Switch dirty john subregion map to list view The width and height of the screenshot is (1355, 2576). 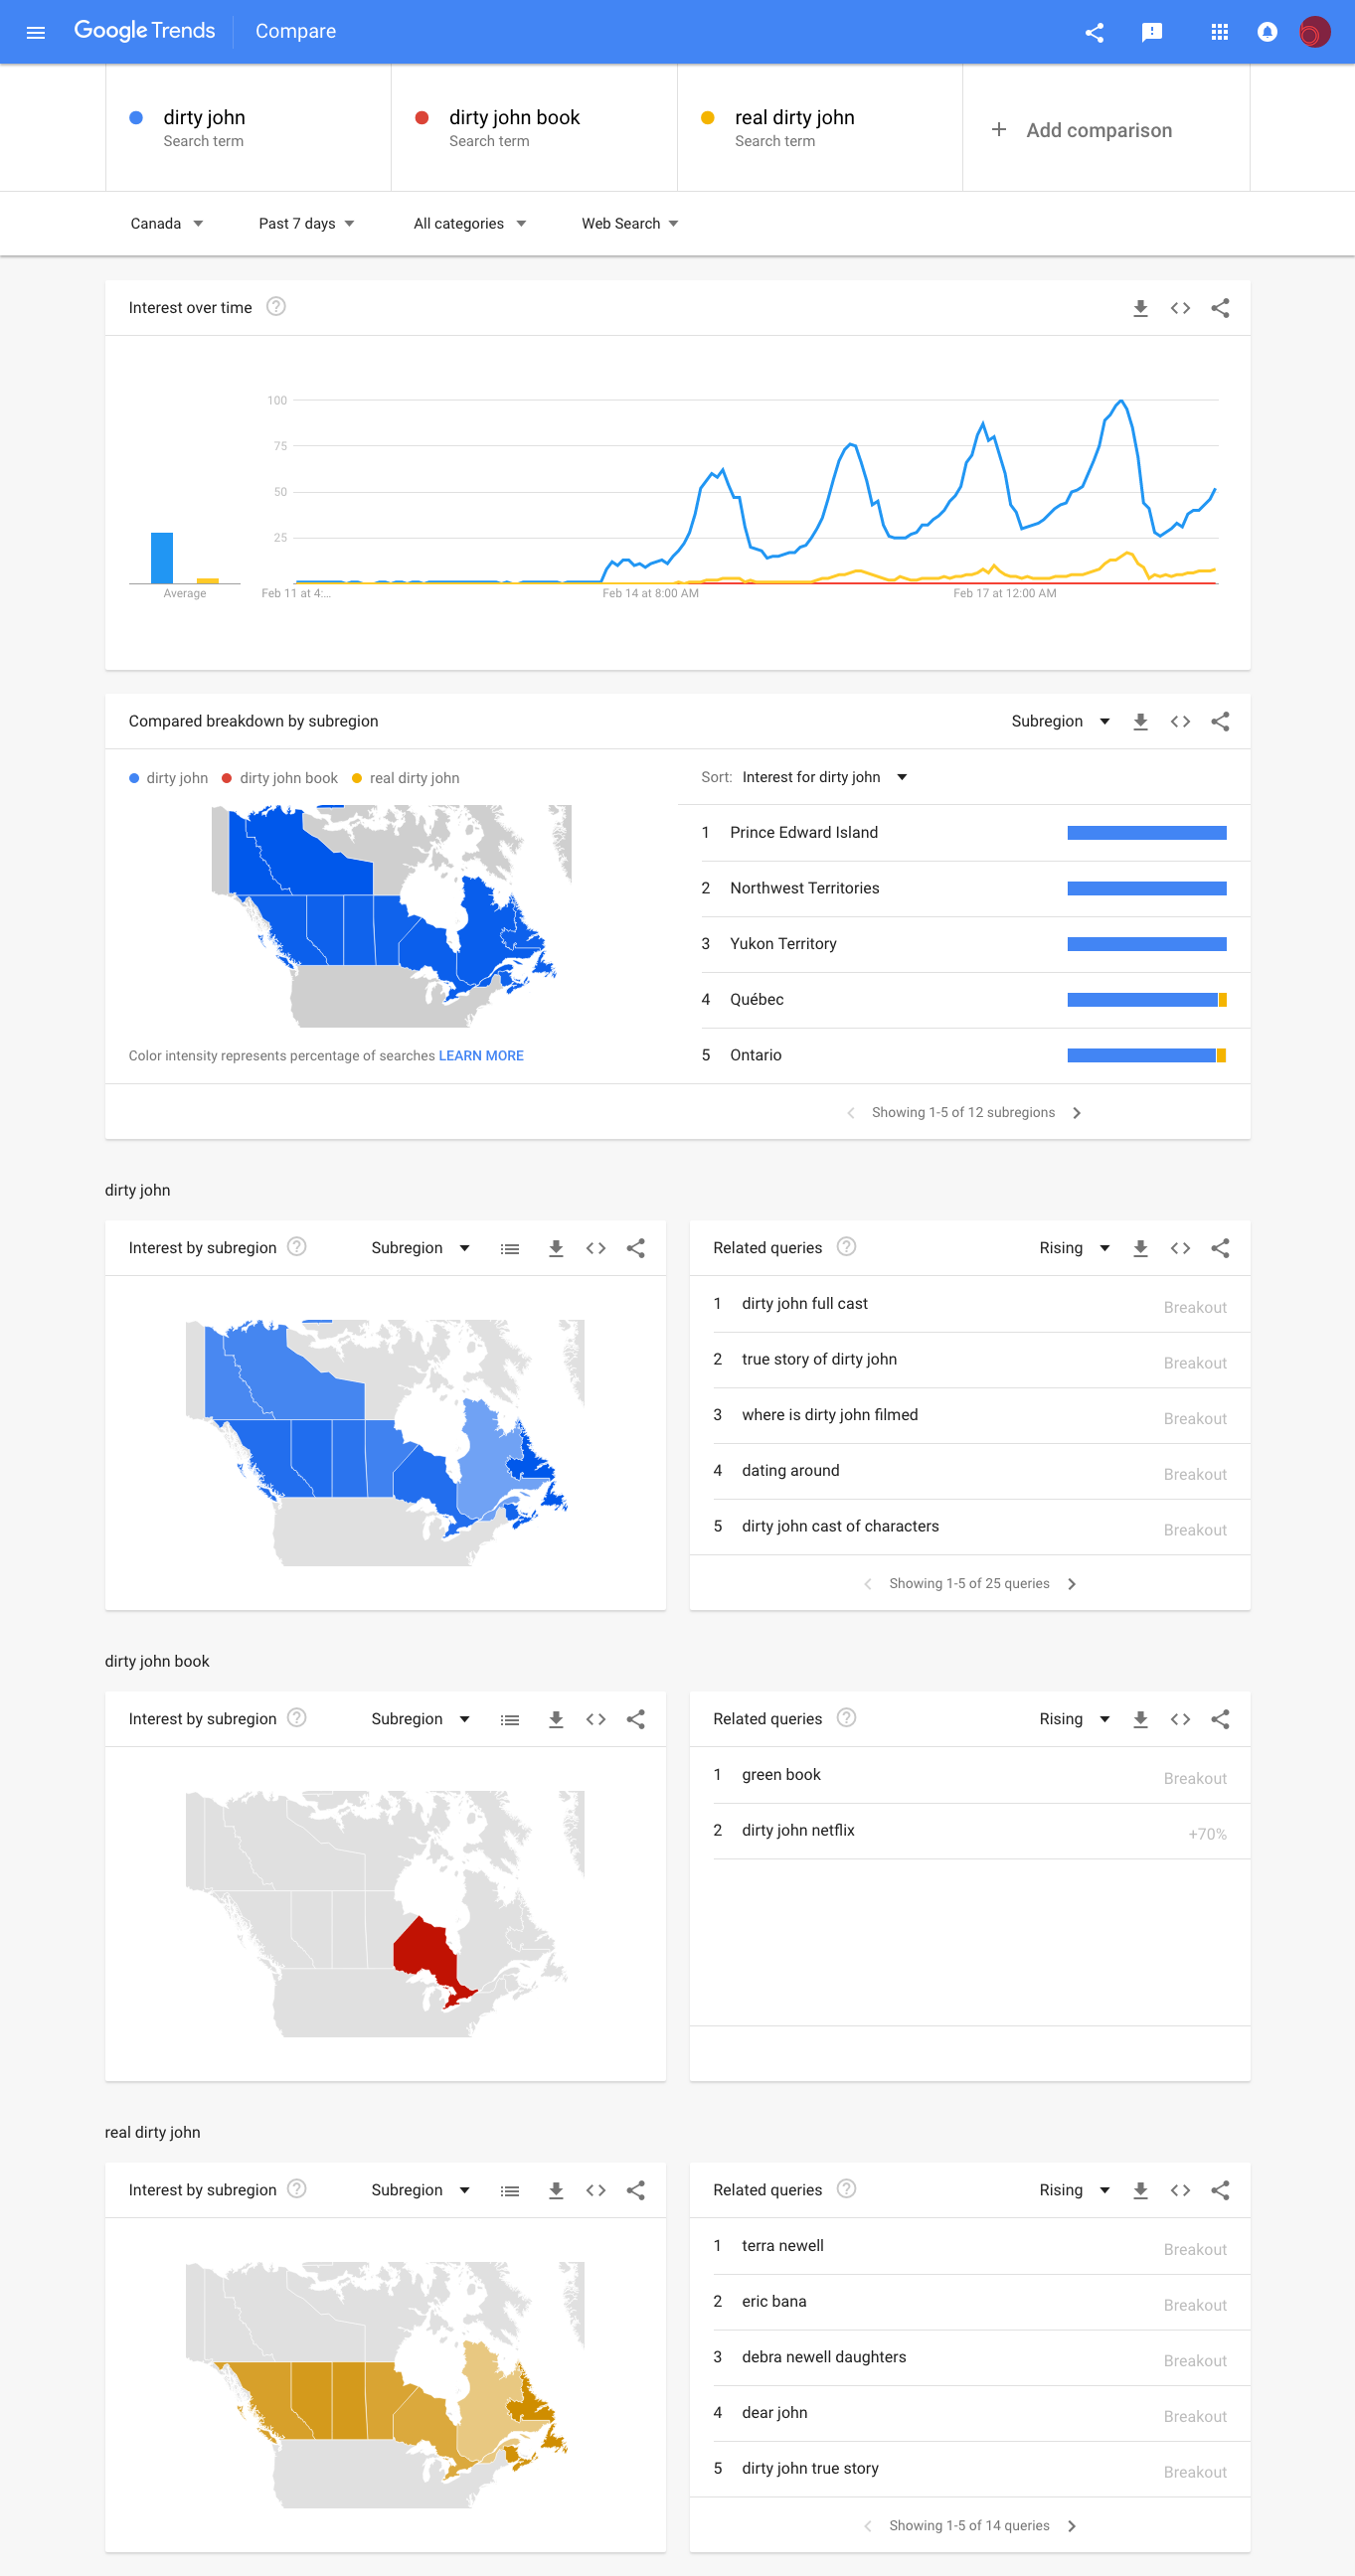[510, 1248]
